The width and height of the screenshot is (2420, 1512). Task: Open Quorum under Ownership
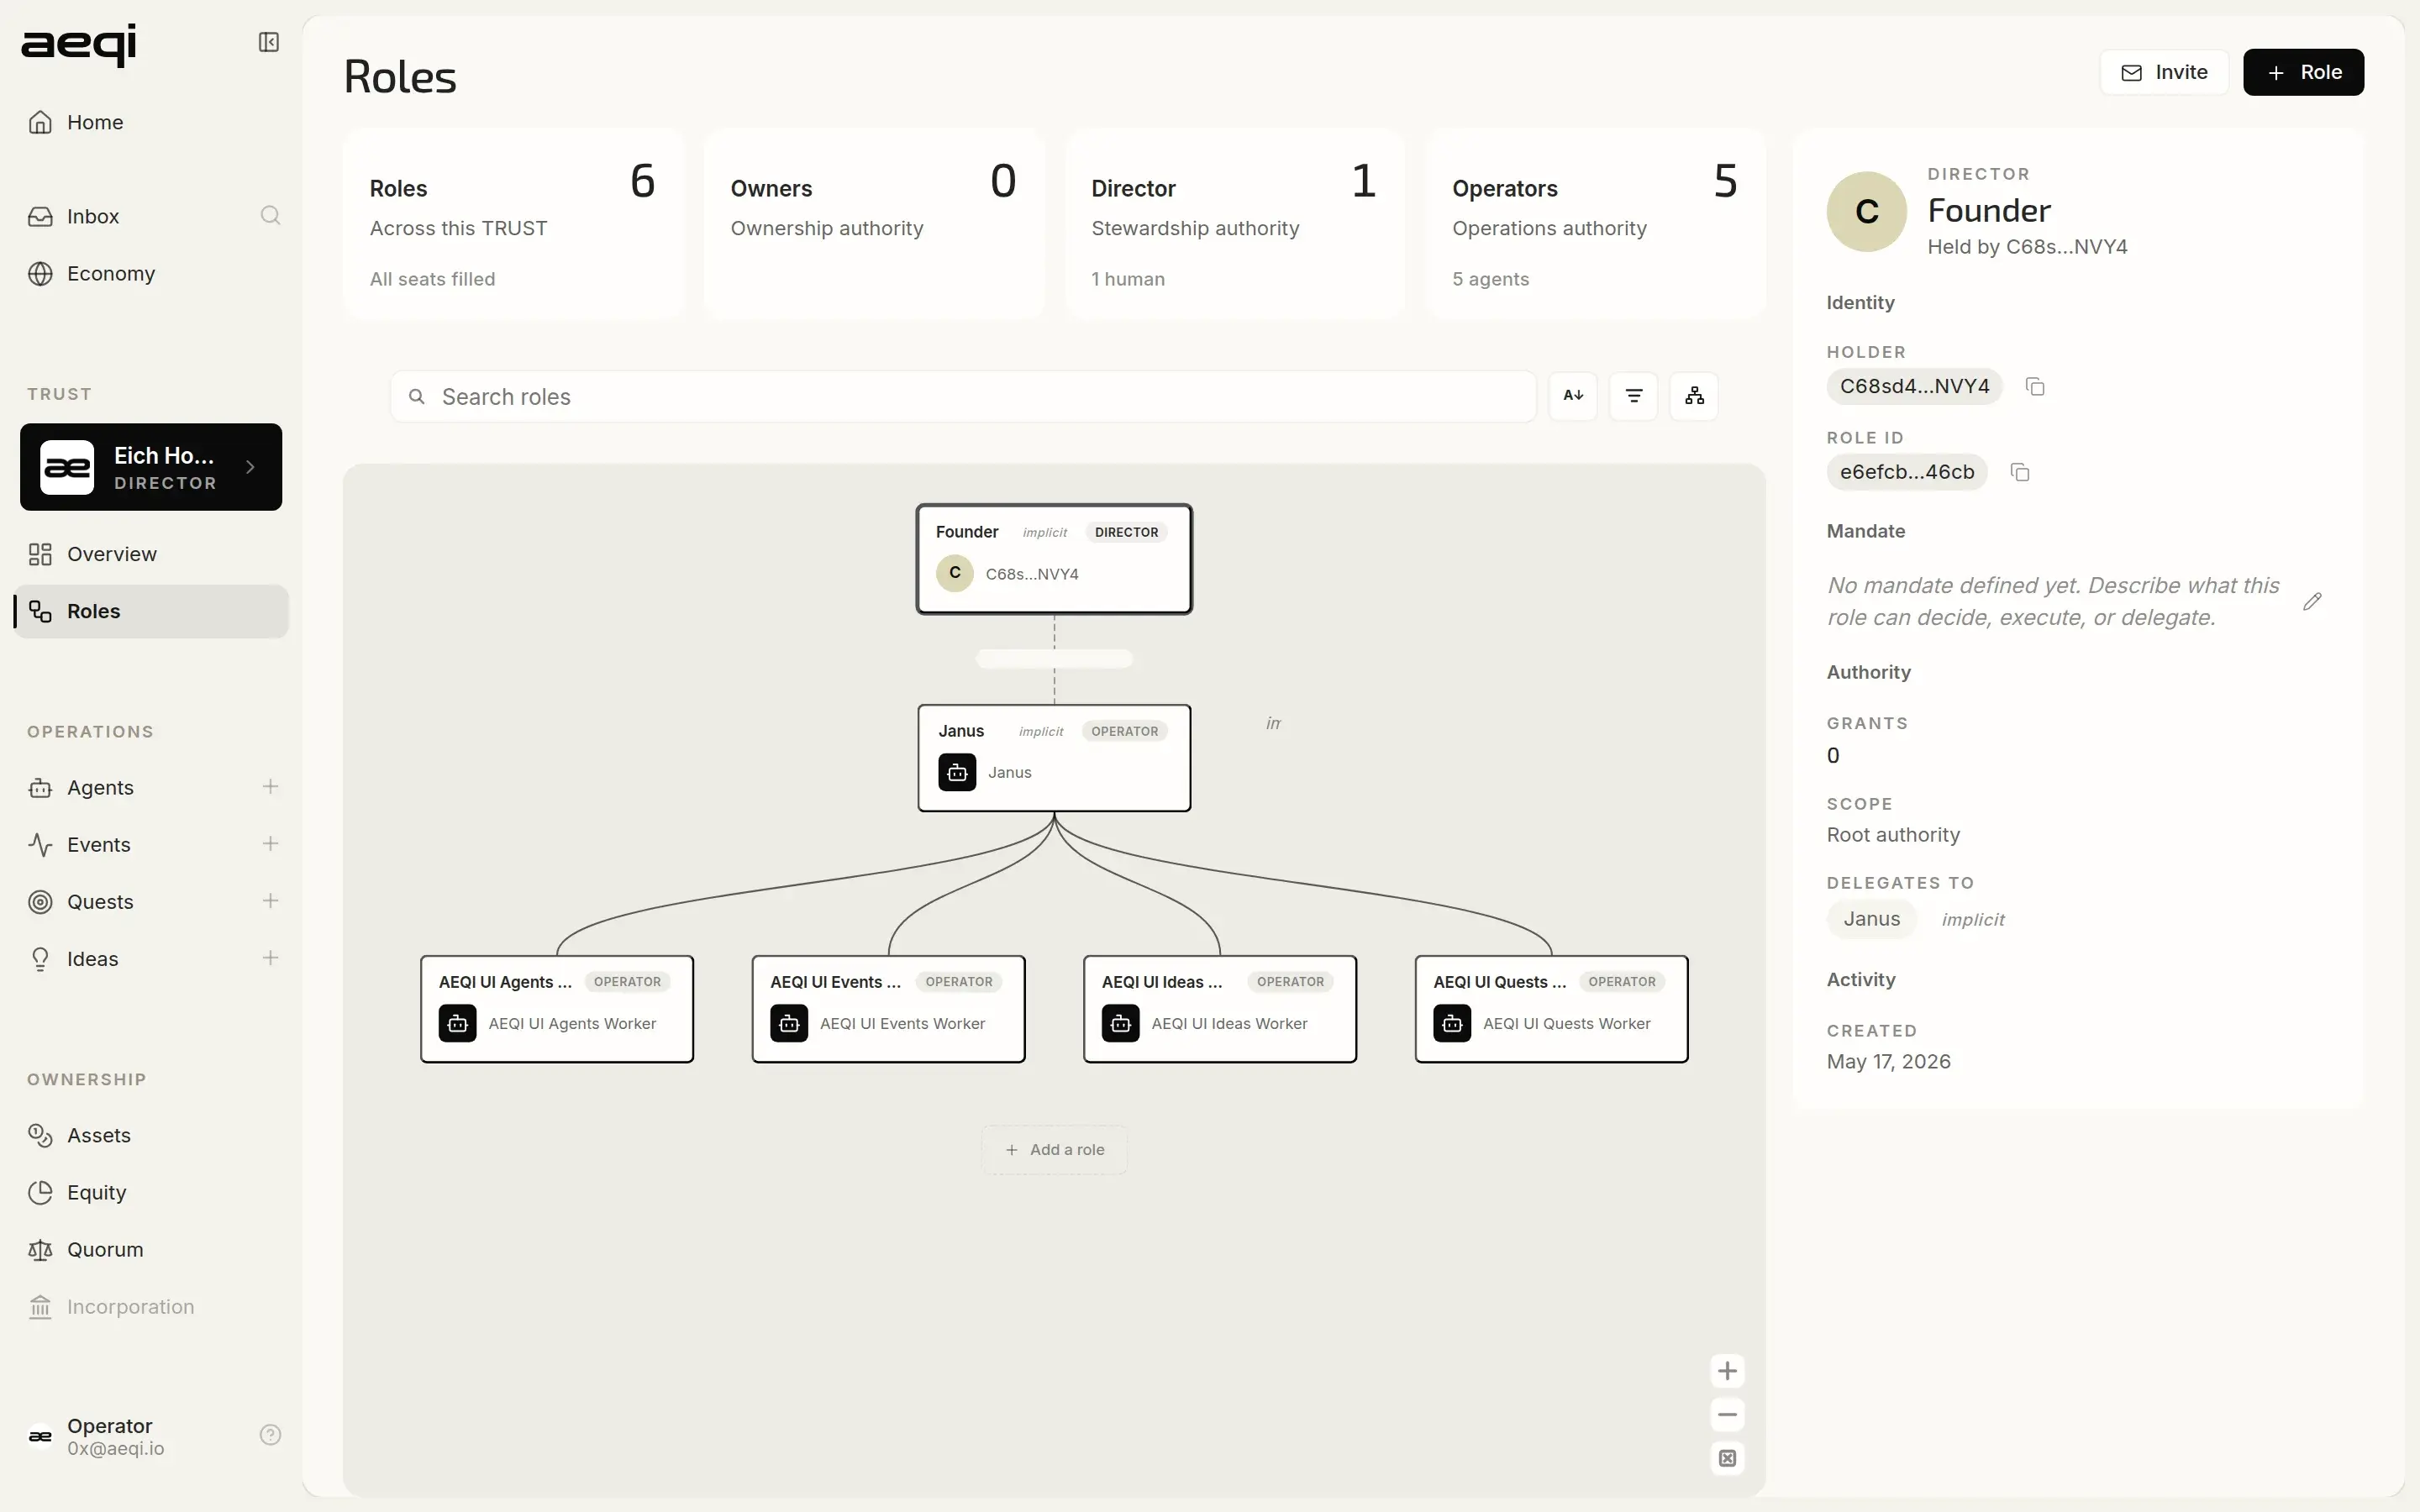tap(150, 1249)
